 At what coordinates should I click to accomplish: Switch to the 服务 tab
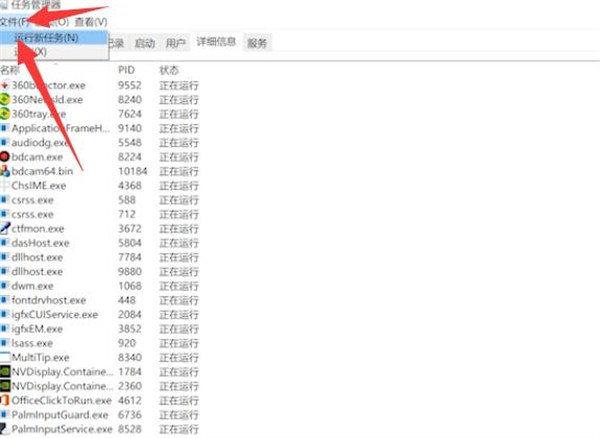257,43
